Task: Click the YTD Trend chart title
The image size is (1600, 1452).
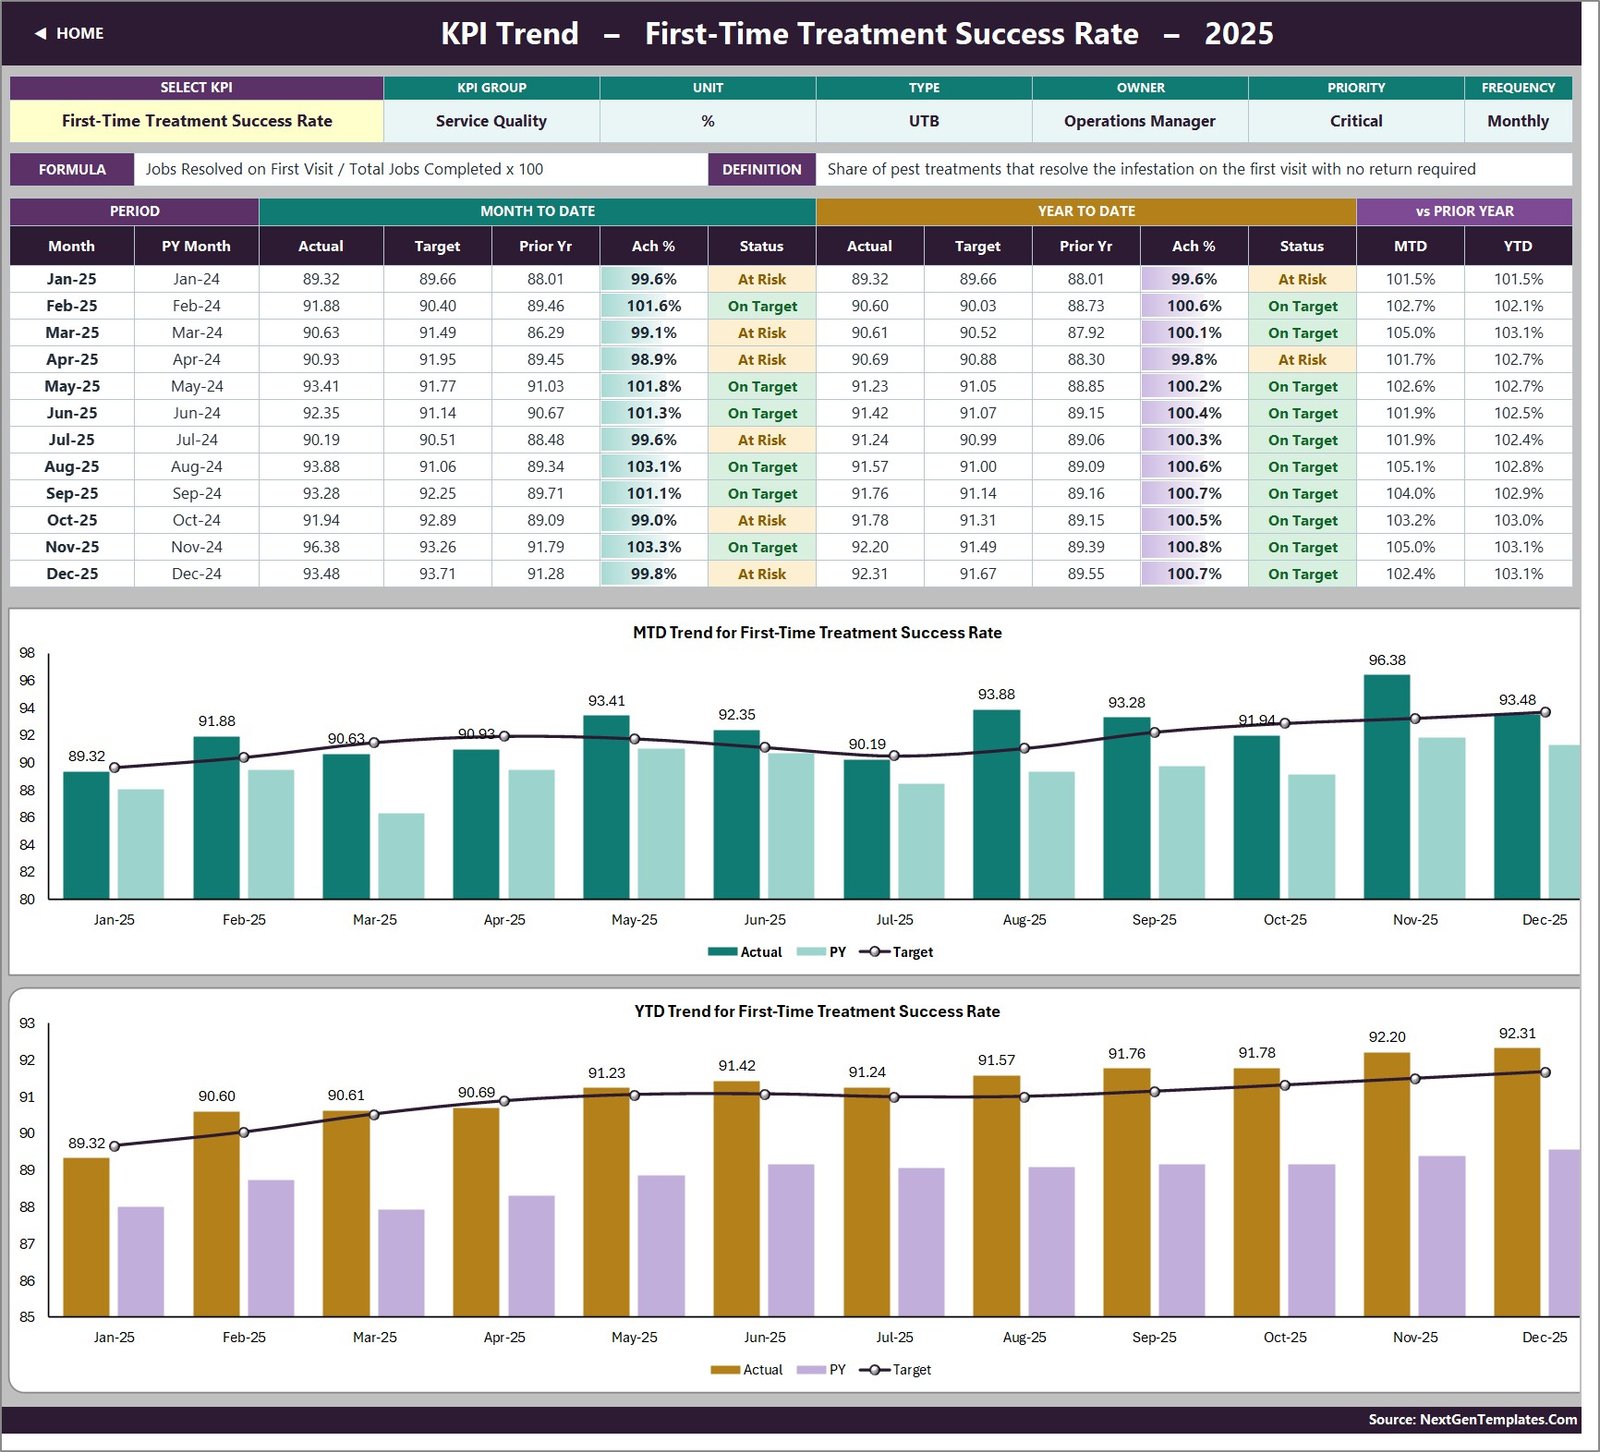Action: (x=817, y=1012)
